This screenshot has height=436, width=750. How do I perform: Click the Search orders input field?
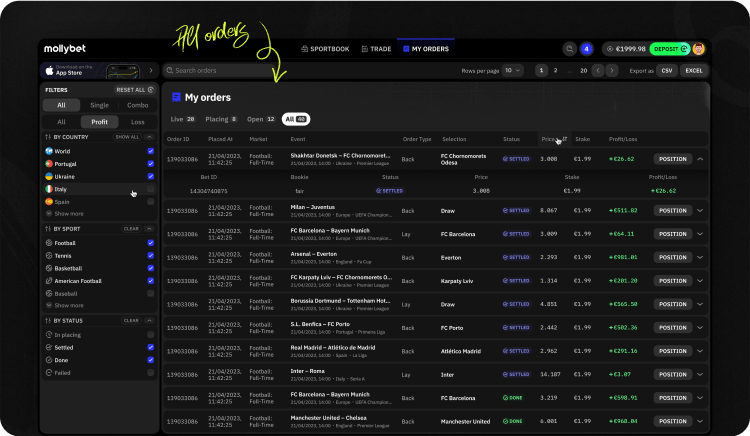click(220, 71)
